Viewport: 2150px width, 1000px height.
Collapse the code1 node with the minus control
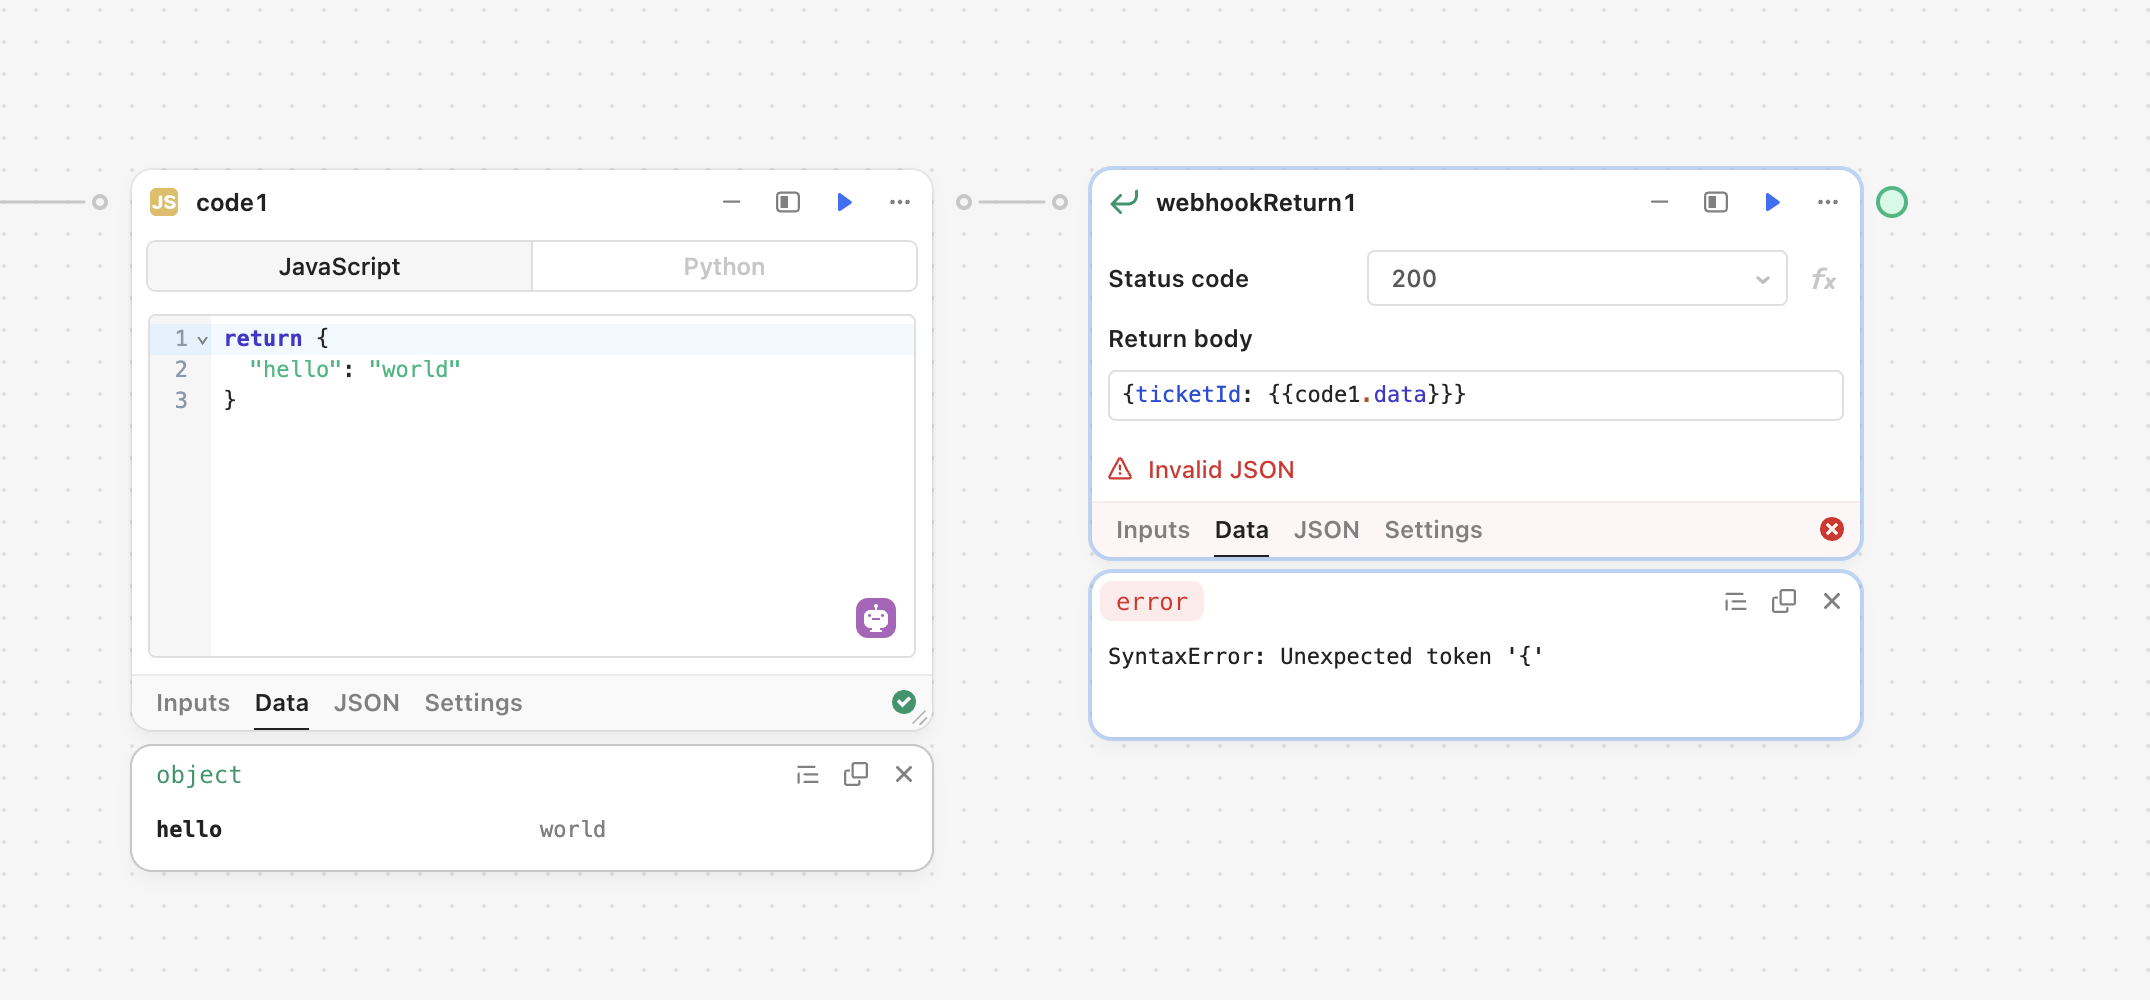tap(730, 202)
